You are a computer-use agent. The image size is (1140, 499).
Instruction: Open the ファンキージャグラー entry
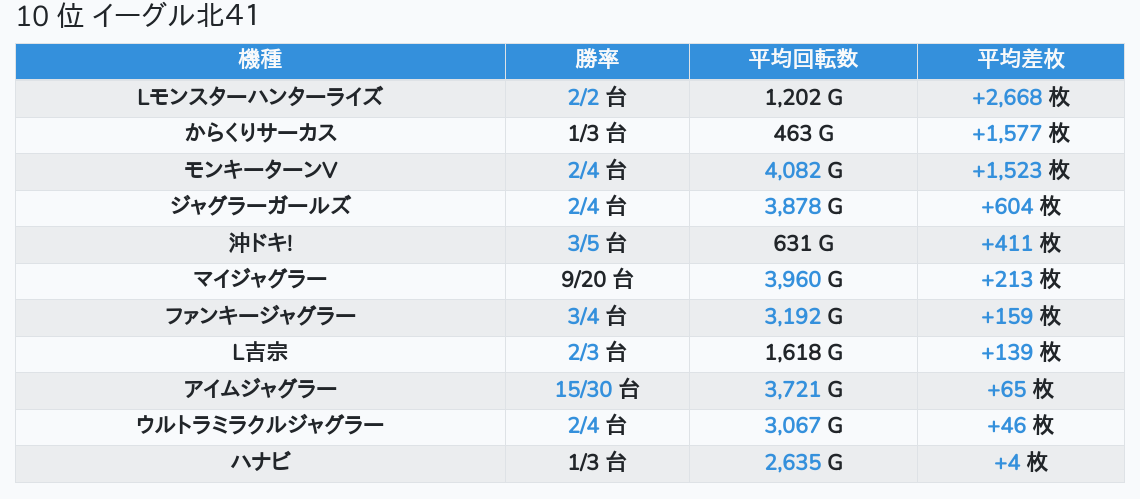[x=260, y=316]
